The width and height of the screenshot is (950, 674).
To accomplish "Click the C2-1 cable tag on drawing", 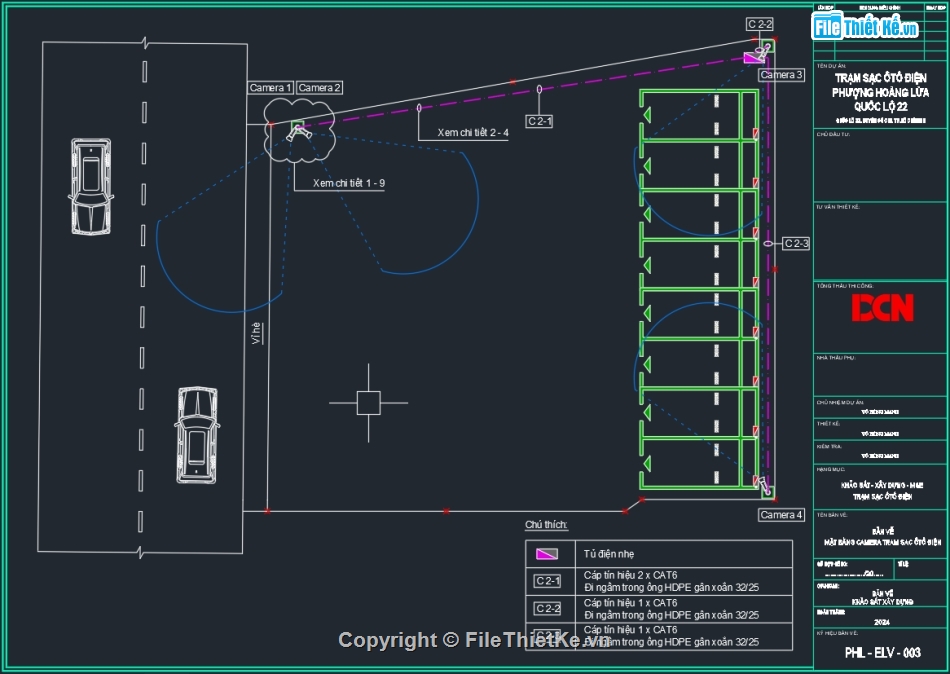I will [x=539, y=121].
